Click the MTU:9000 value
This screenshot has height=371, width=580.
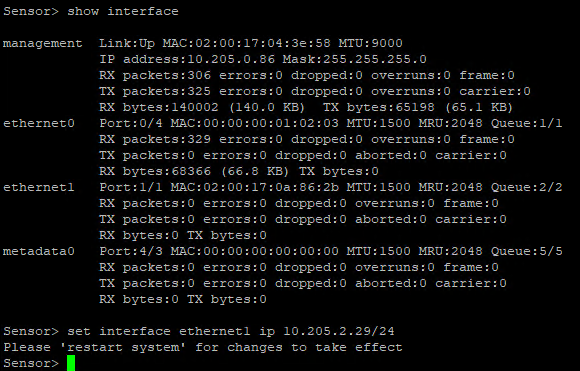[x=370, y=43]
